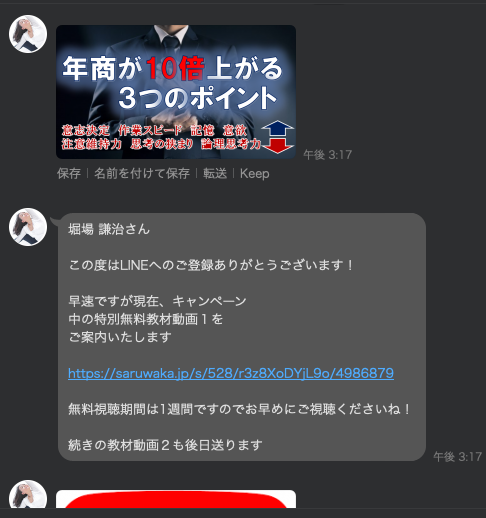Click the red 10倍 text in banner
This screenshot has height=518, width=486.
(175, 68)
